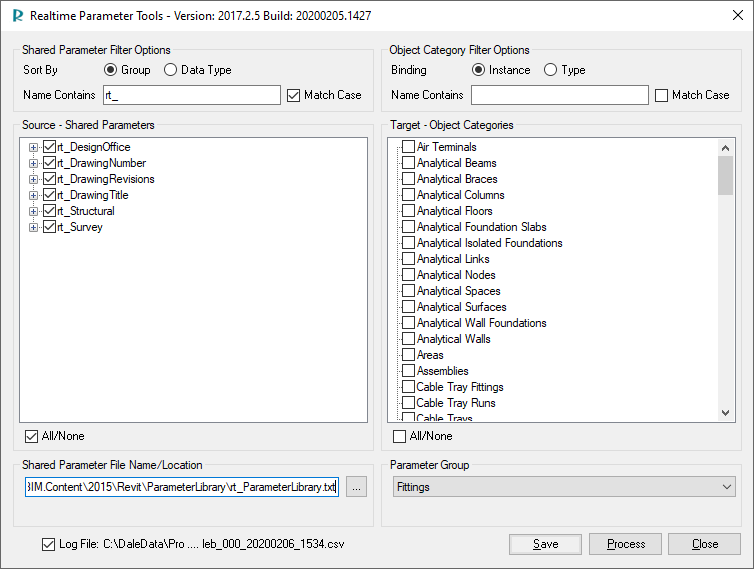
Task: Check the Analytical Links category
Action: pos(408,259)
